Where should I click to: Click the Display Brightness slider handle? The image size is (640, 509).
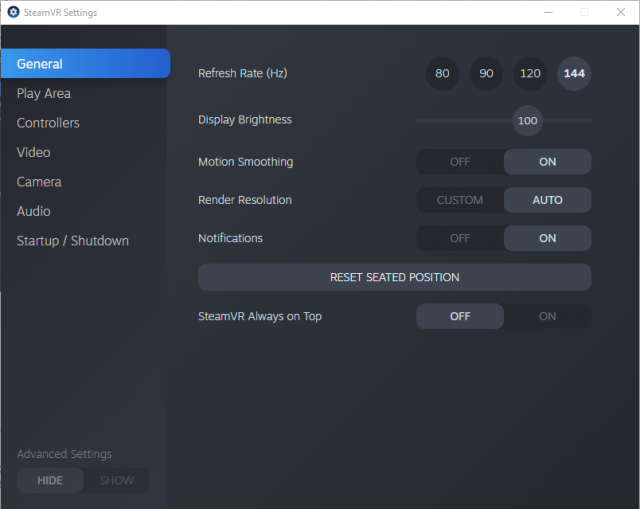click(528, 121)
